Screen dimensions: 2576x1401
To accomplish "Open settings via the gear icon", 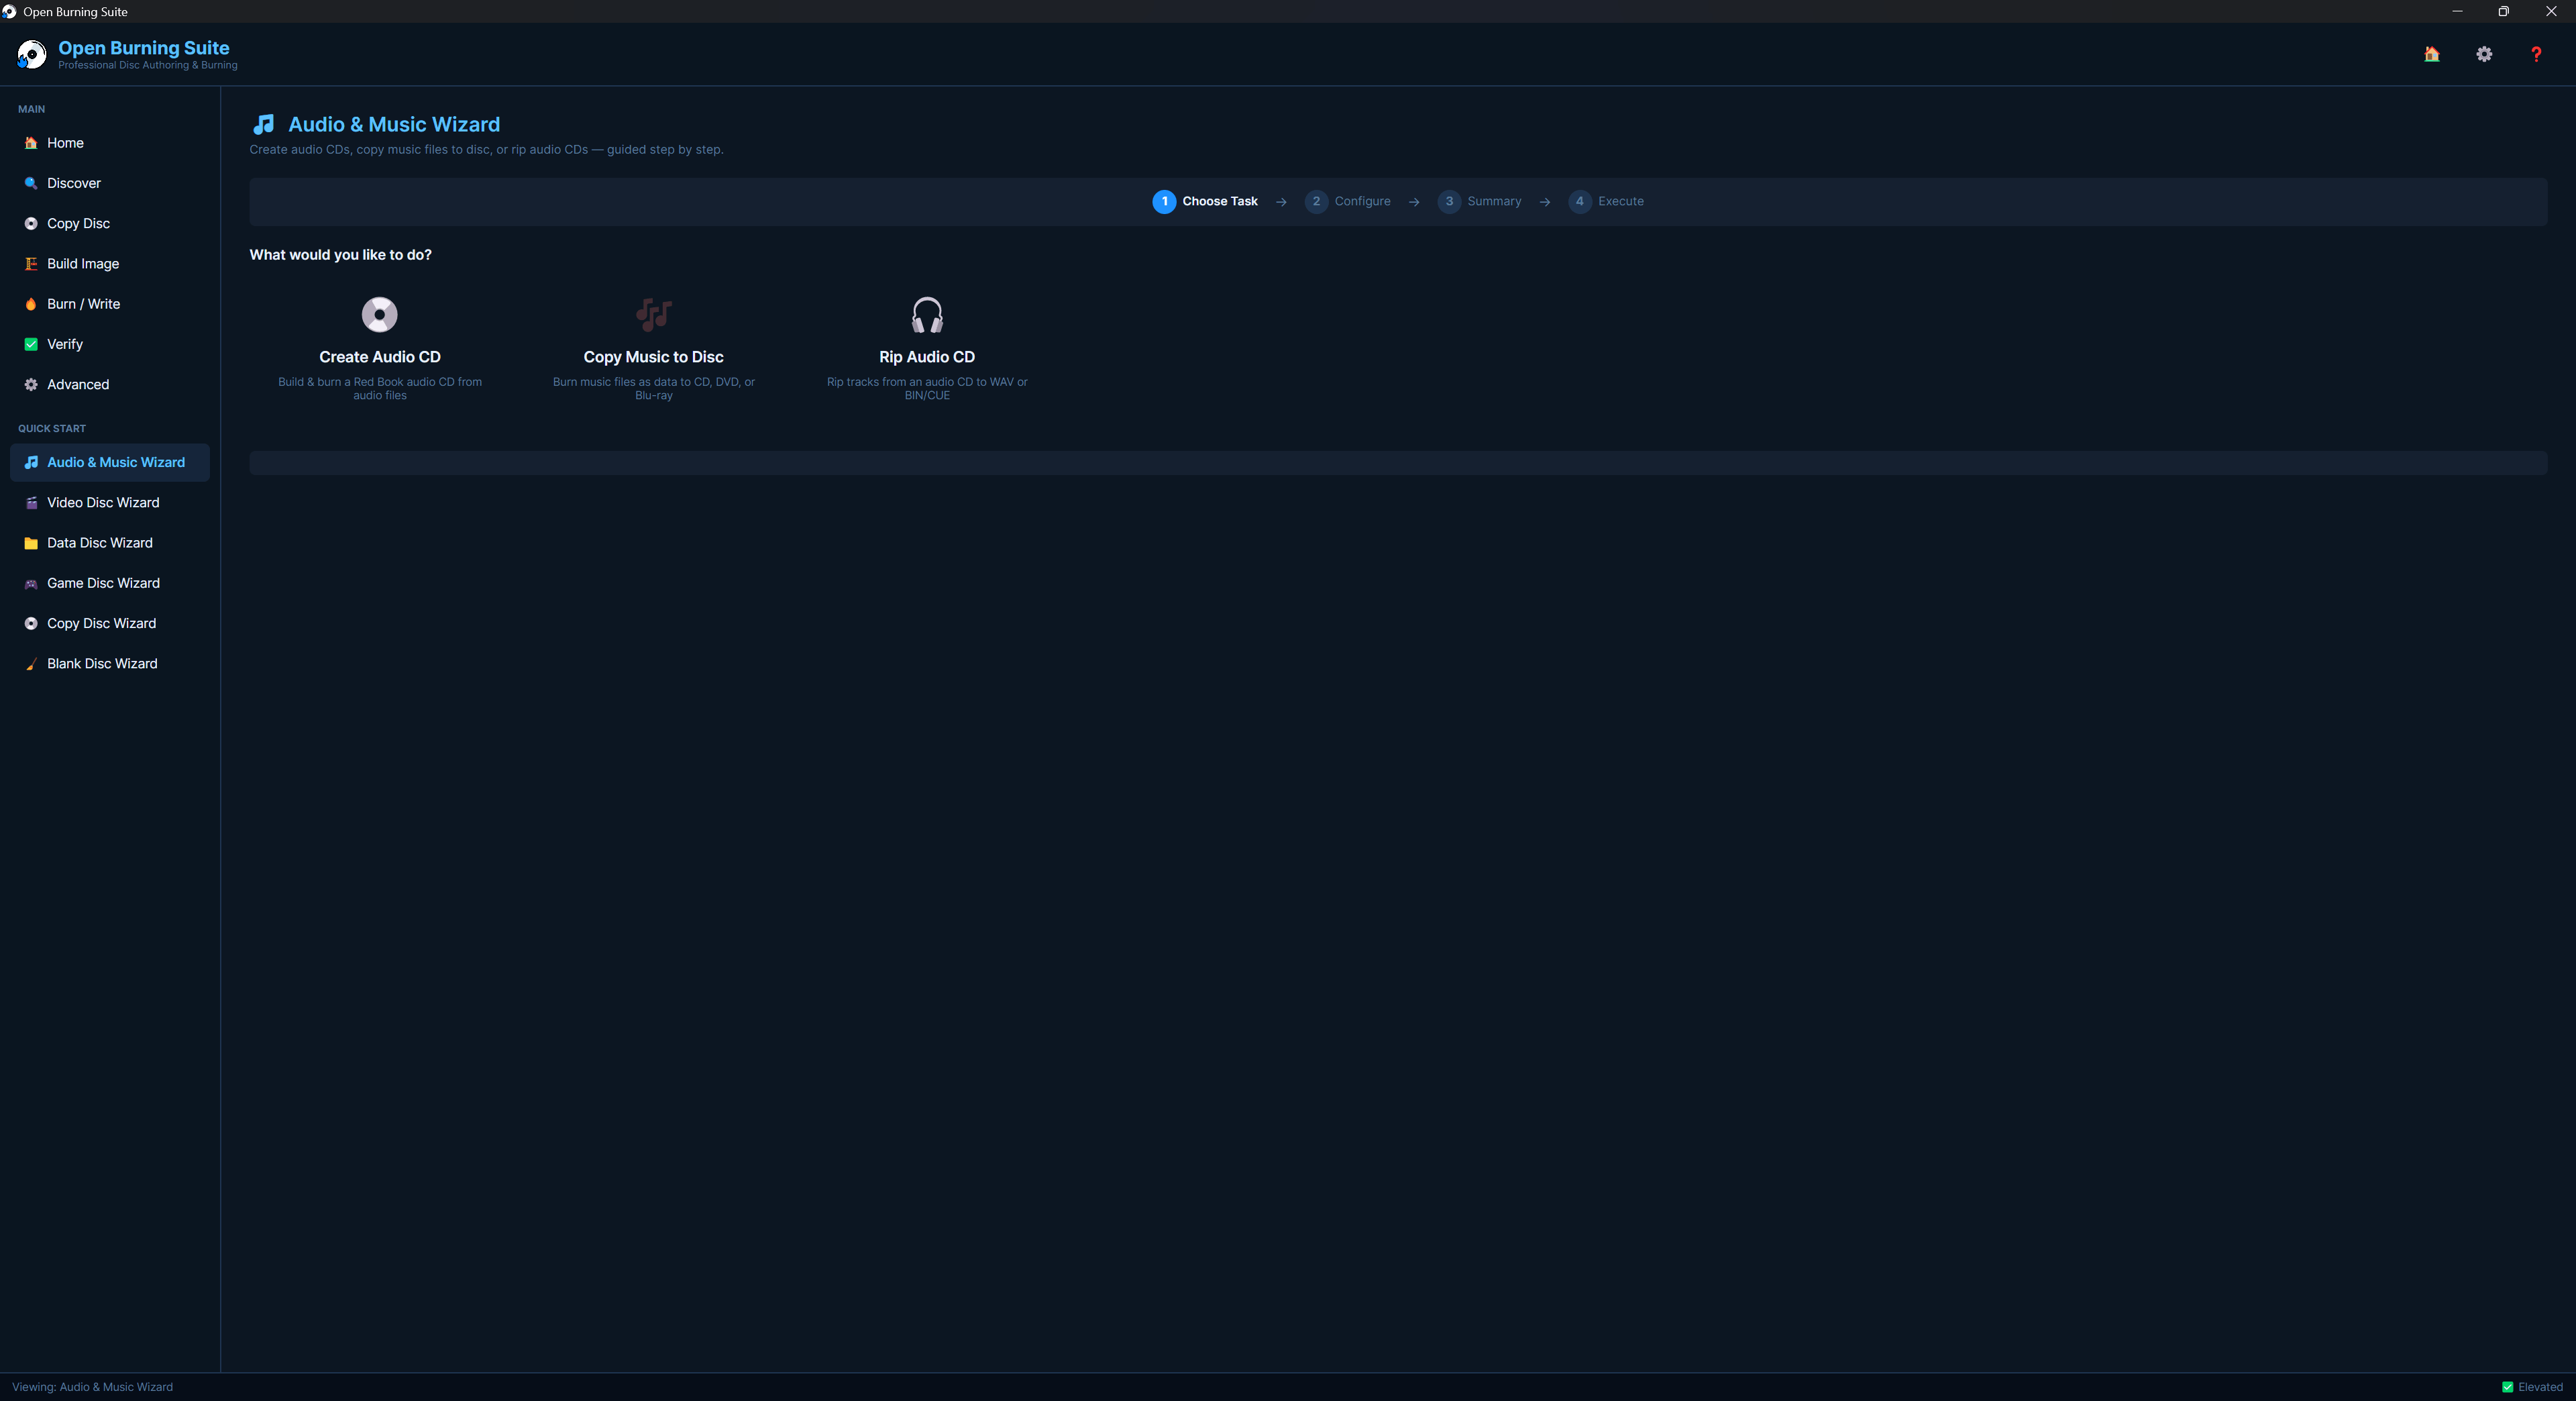I will 2484,54.
